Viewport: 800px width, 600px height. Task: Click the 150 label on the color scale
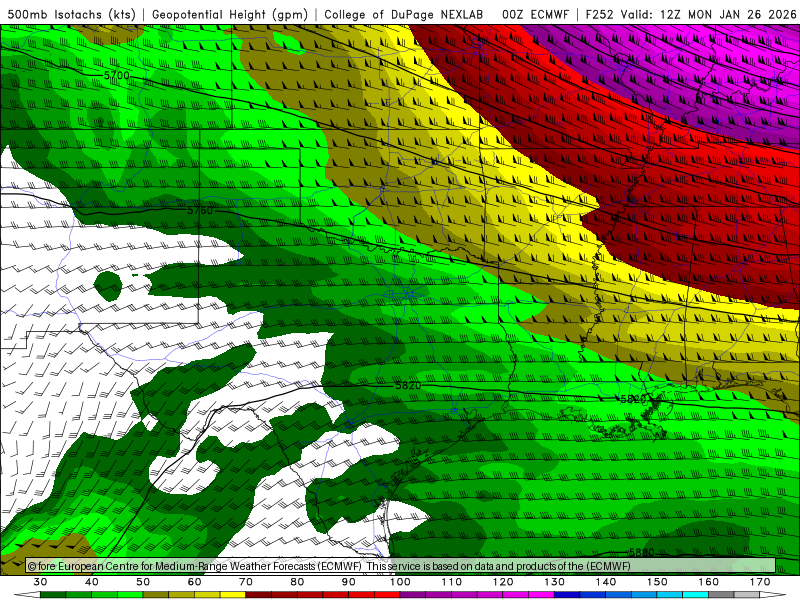pos(657,582)
